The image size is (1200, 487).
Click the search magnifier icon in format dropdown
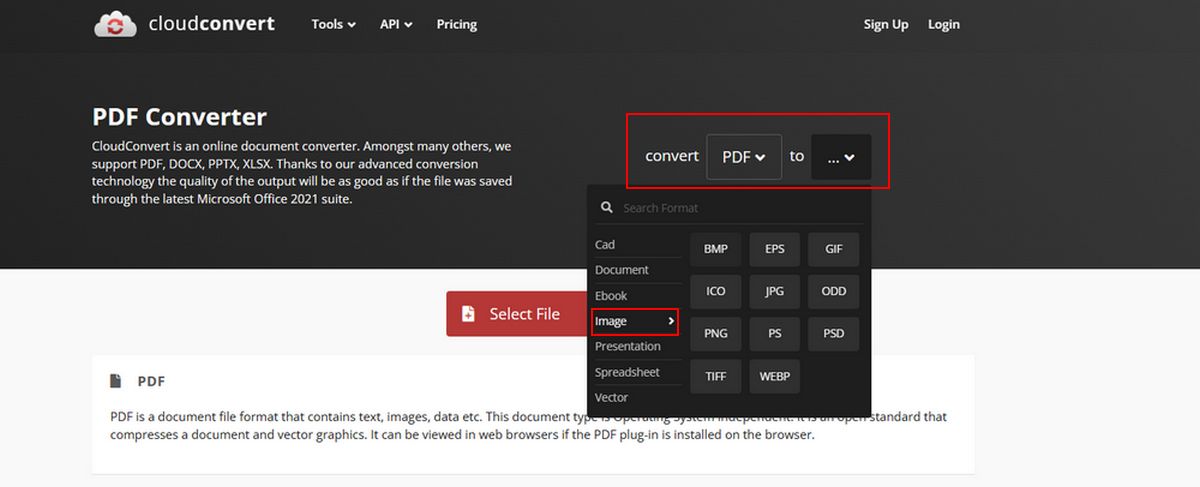pos(606,208)
